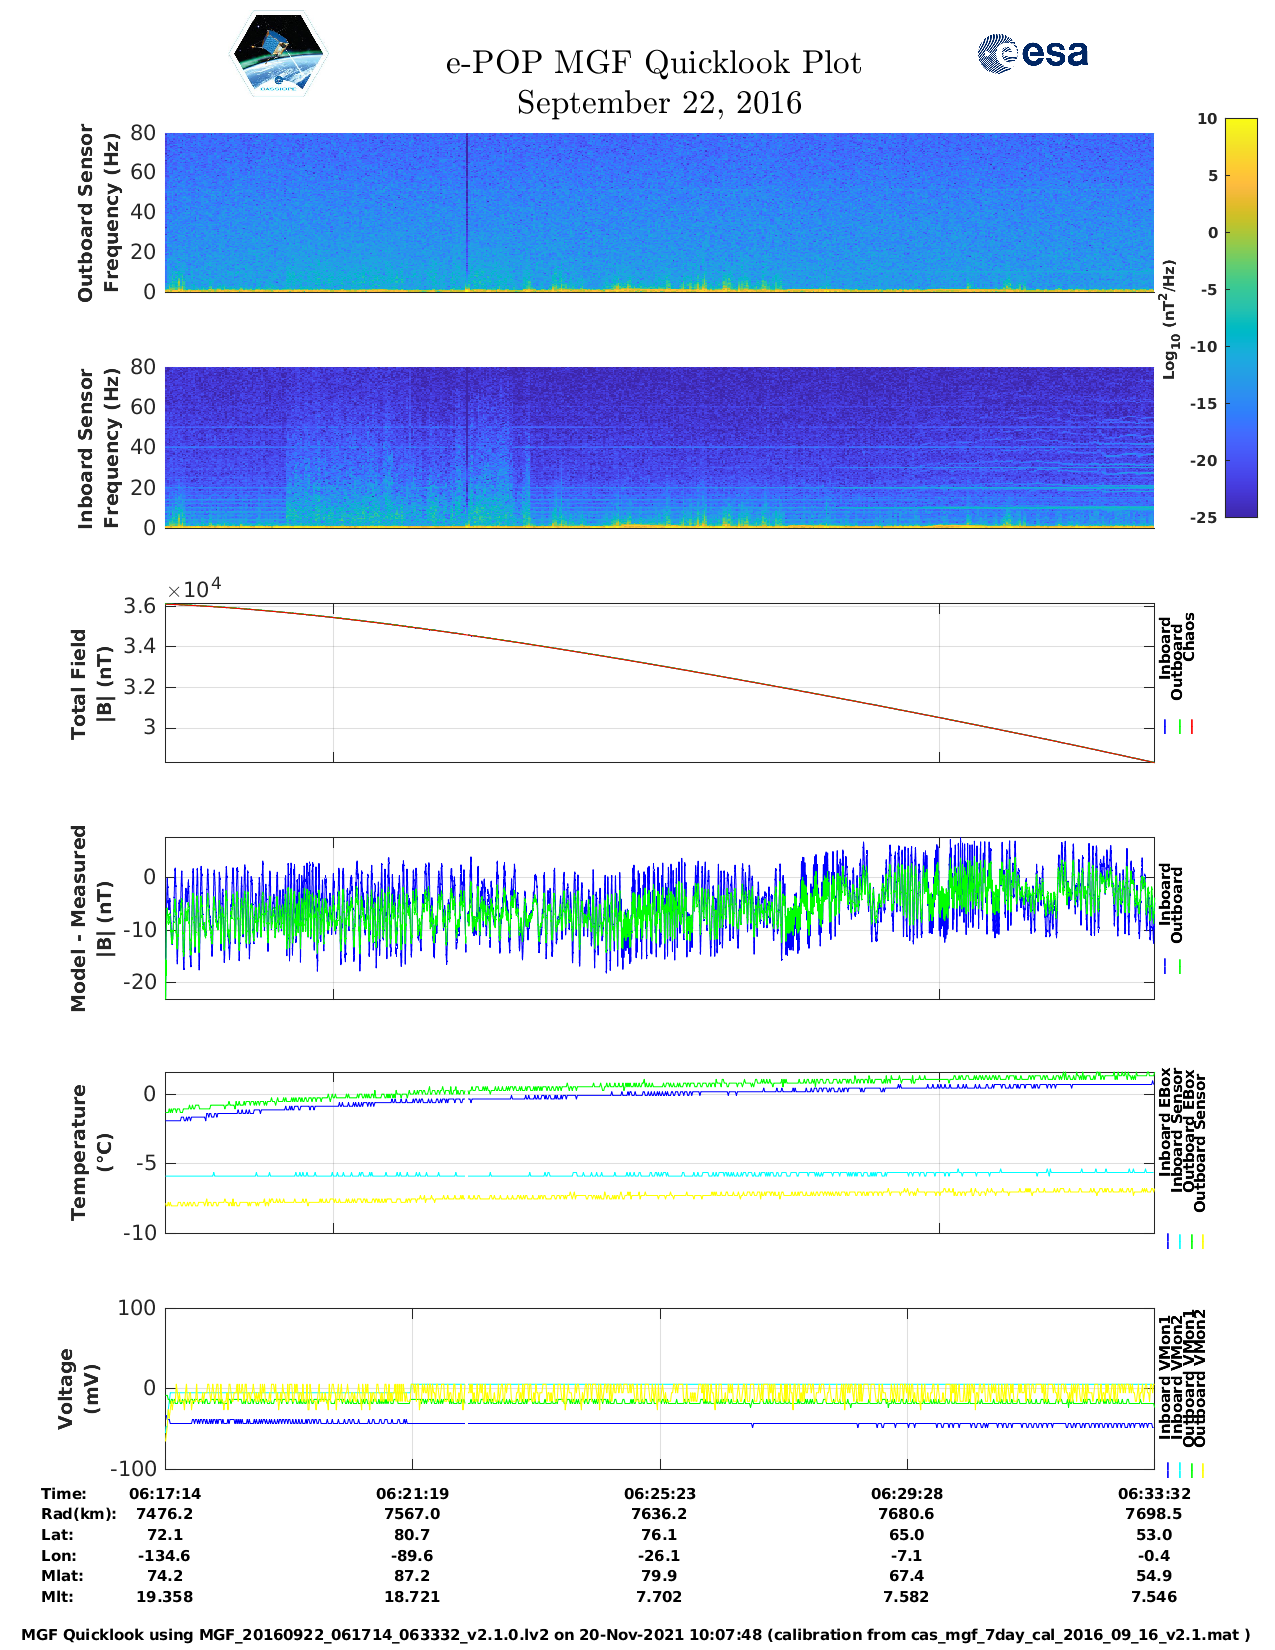
Task: Click the September 22, 2016 date subtitle
Action: 659,103
